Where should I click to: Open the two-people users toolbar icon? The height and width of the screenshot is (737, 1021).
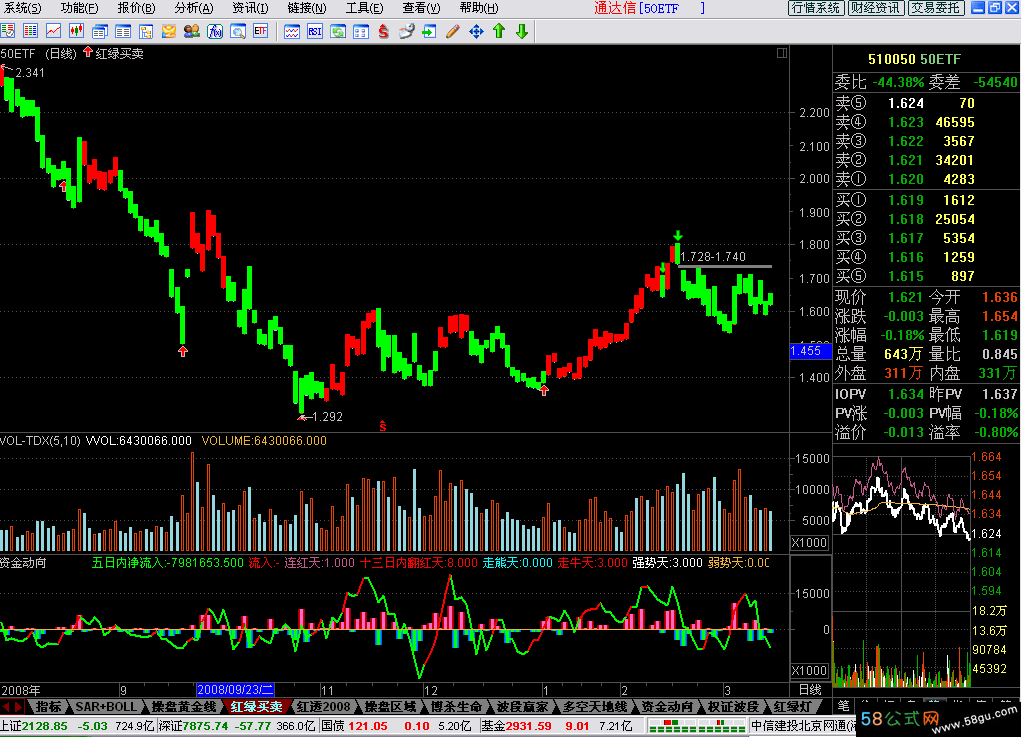pyautogui.click(x=191, y=31)
